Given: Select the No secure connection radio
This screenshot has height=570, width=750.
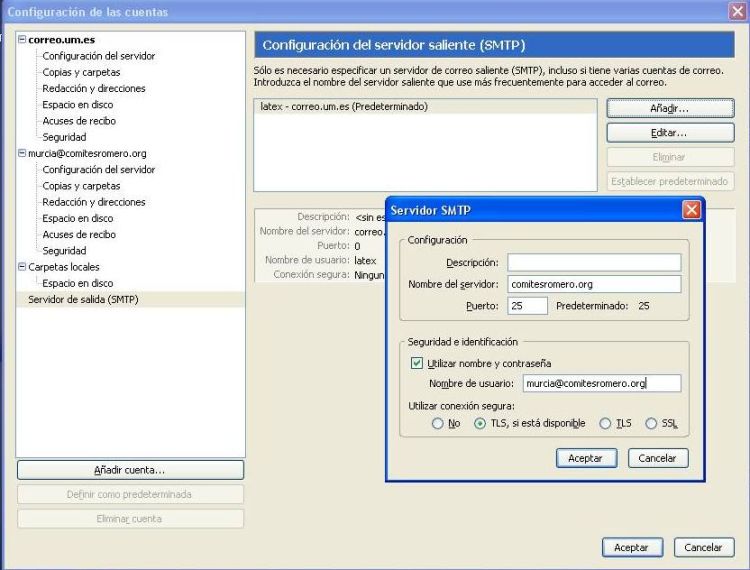Looking at the screenshot, I should 437,424.
